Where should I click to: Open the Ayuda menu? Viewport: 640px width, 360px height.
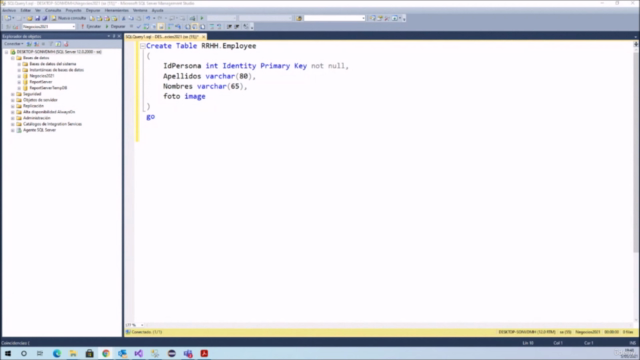click(x=158, y=10)
